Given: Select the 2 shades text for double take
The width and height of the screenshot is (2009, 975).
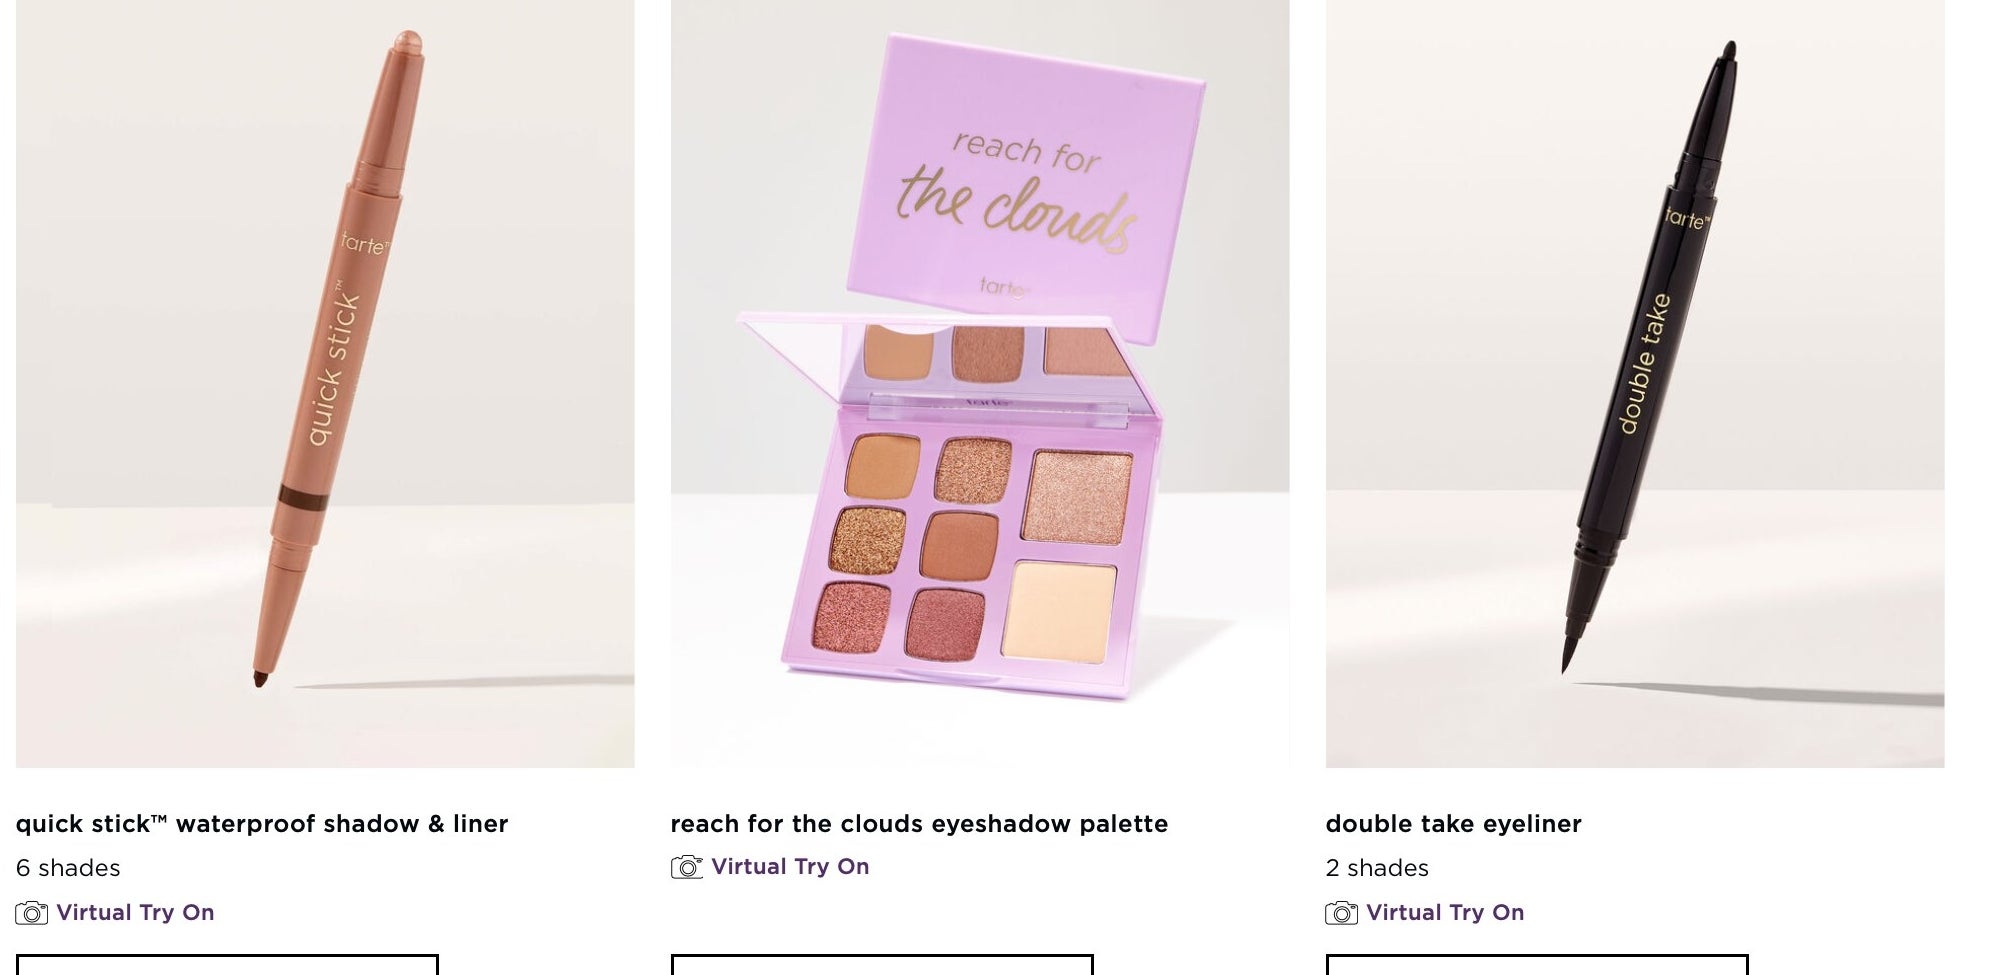Looking at the screenshot, I should coord(1377,868).
